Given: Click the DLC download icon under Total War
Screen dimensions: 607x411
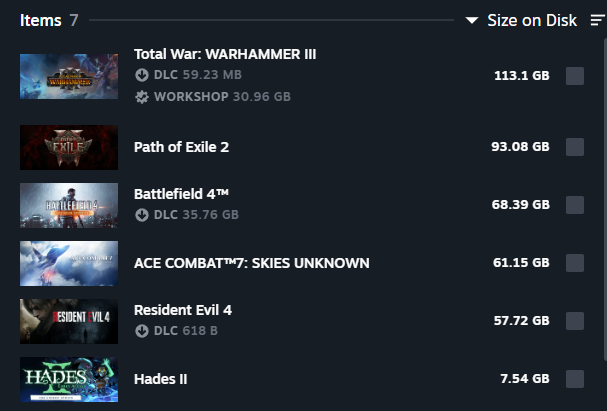Looking at the screenshot, I should point(142,75).
